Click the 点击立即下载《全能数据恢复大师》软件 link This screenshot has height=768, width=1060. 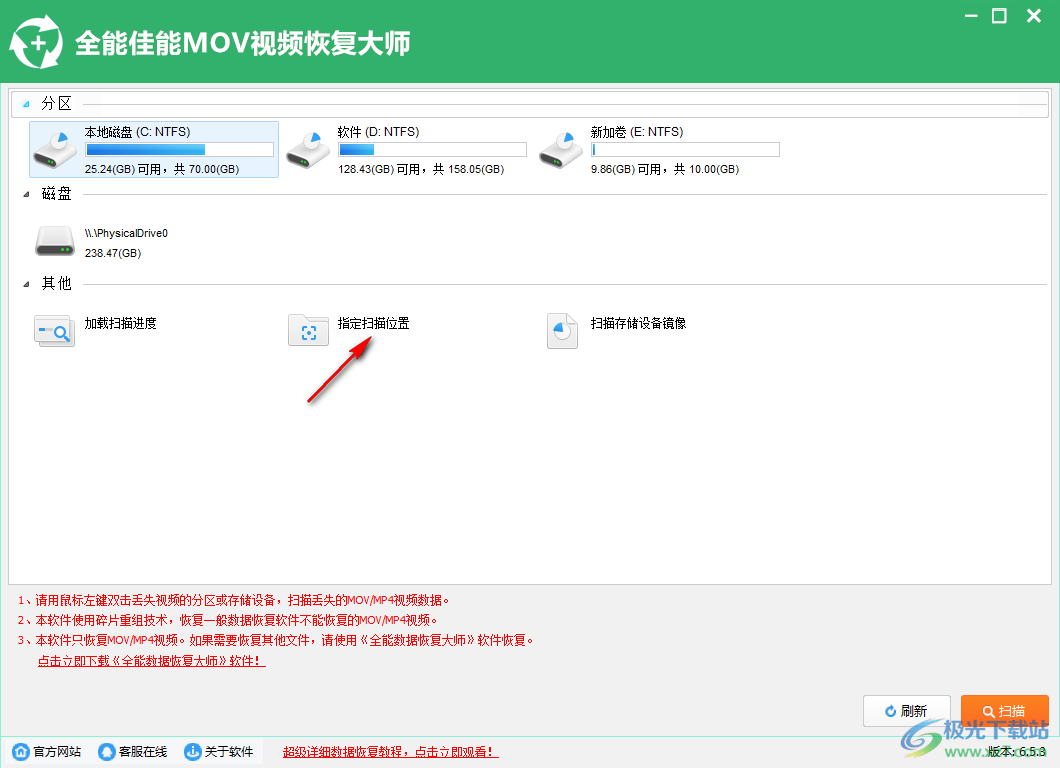(x=151, y=661)
